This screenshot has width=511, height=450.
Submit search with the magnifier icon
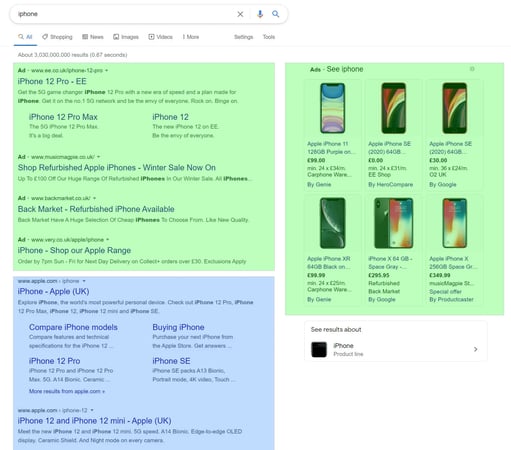(x=275, y=14)
